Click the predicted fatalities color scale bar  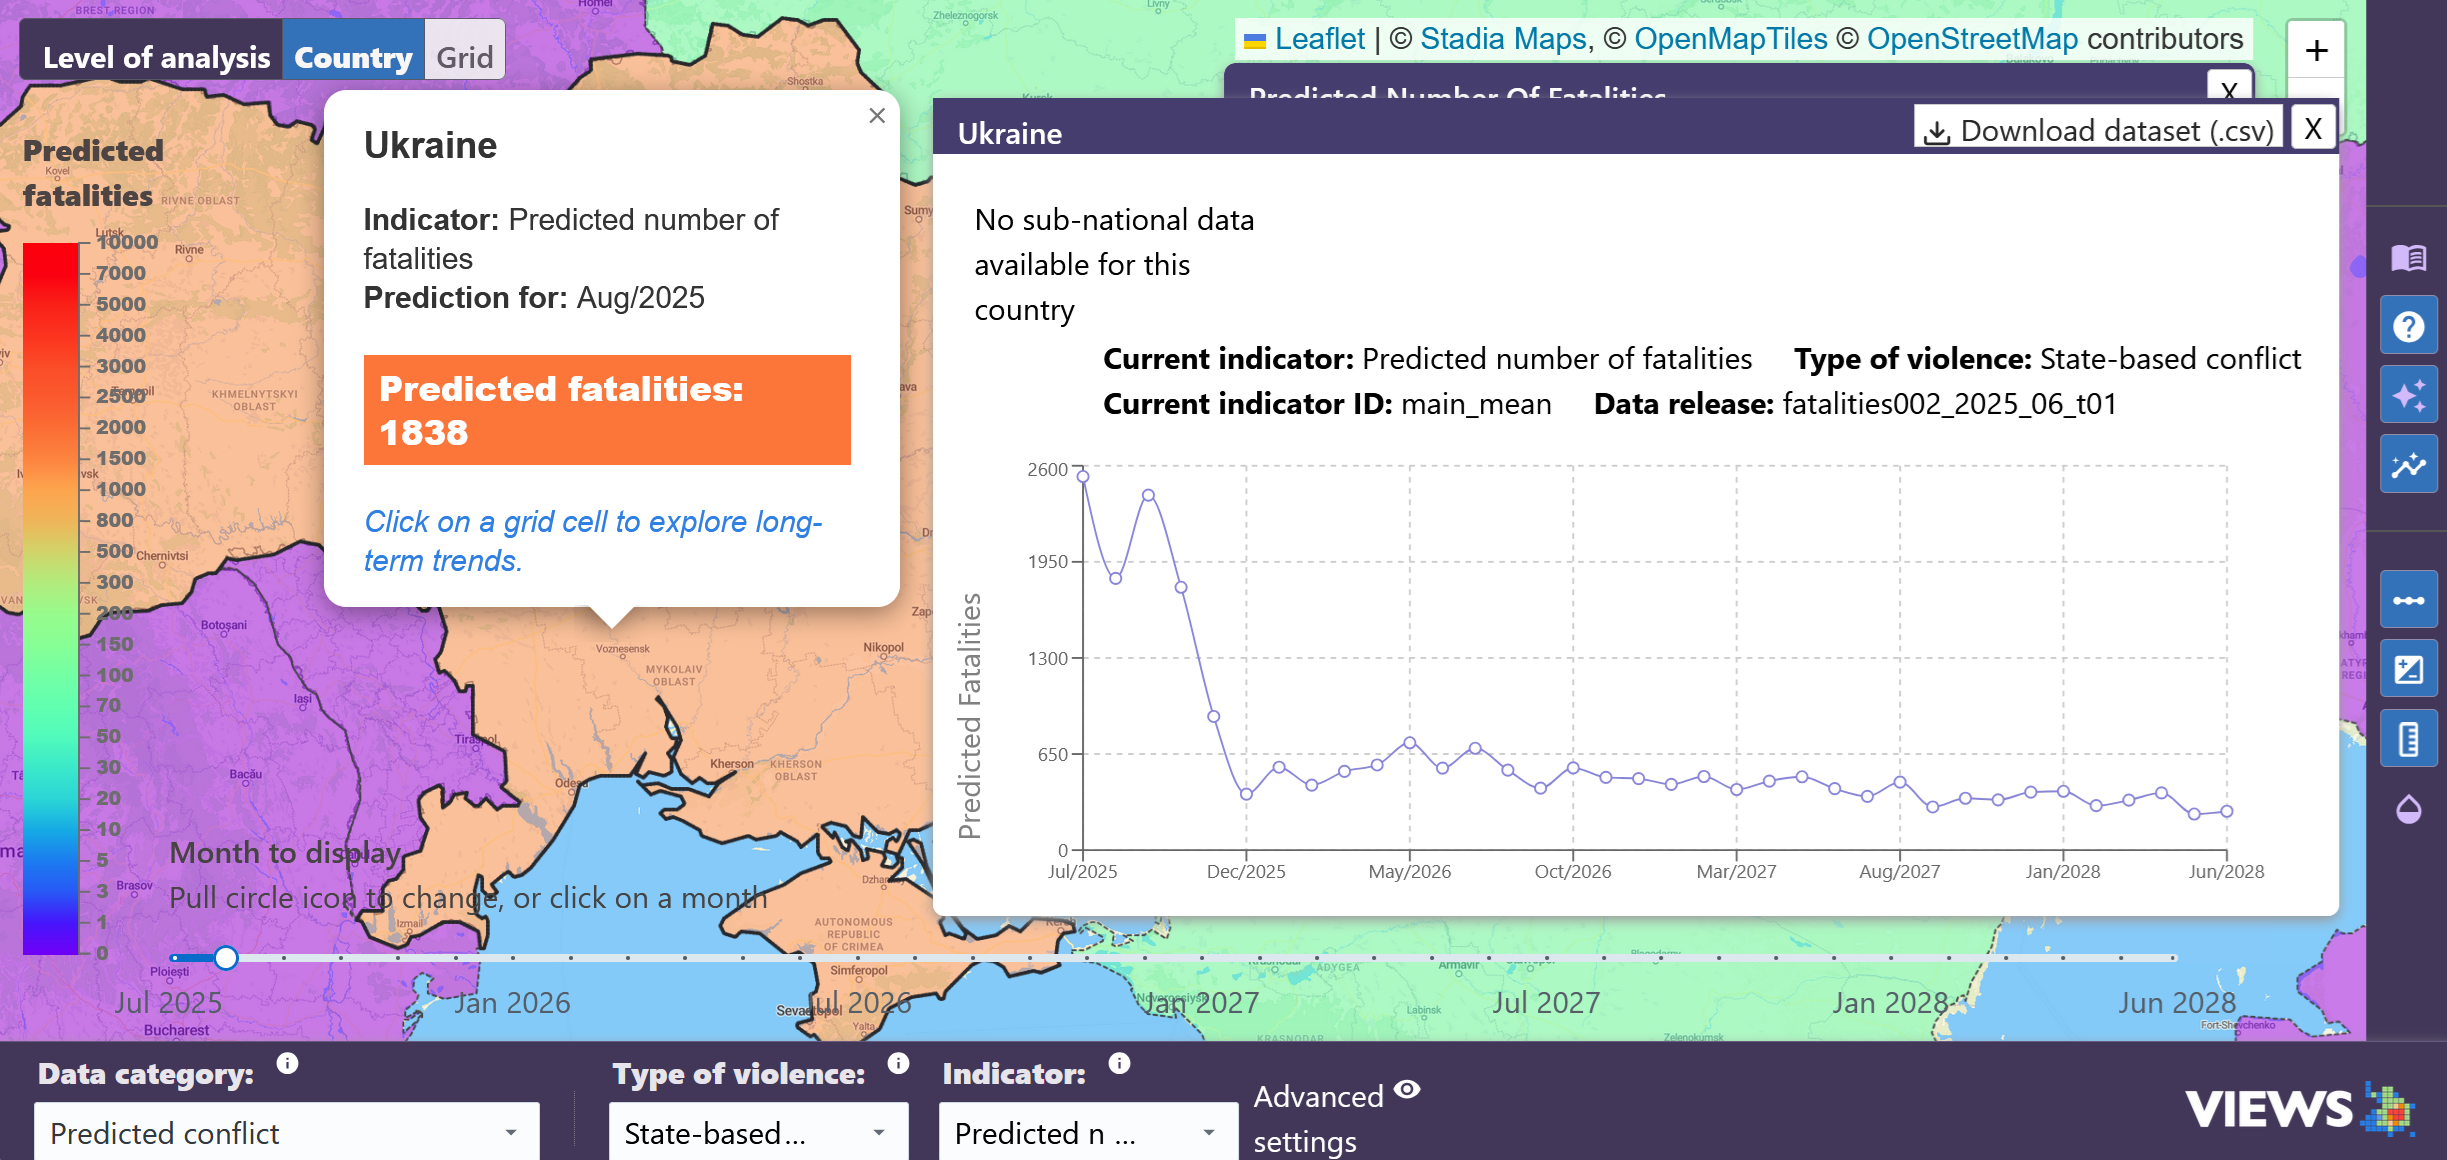[x=51, y=598]
